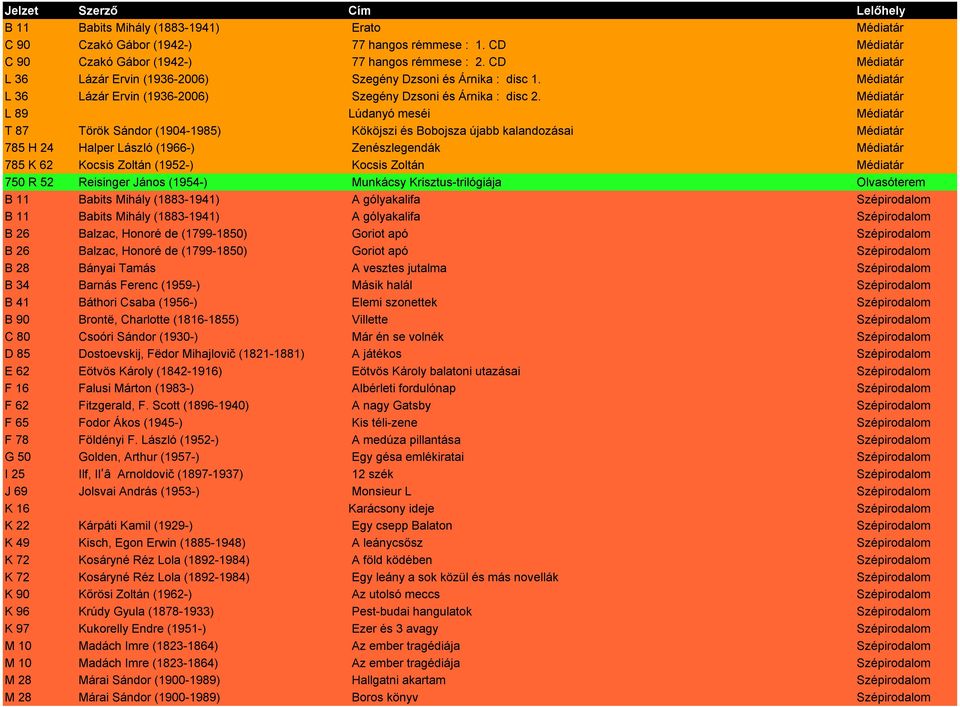Click author Kukorelly Endre (1951-)
The image size is (960, 707).
point(142,627)
